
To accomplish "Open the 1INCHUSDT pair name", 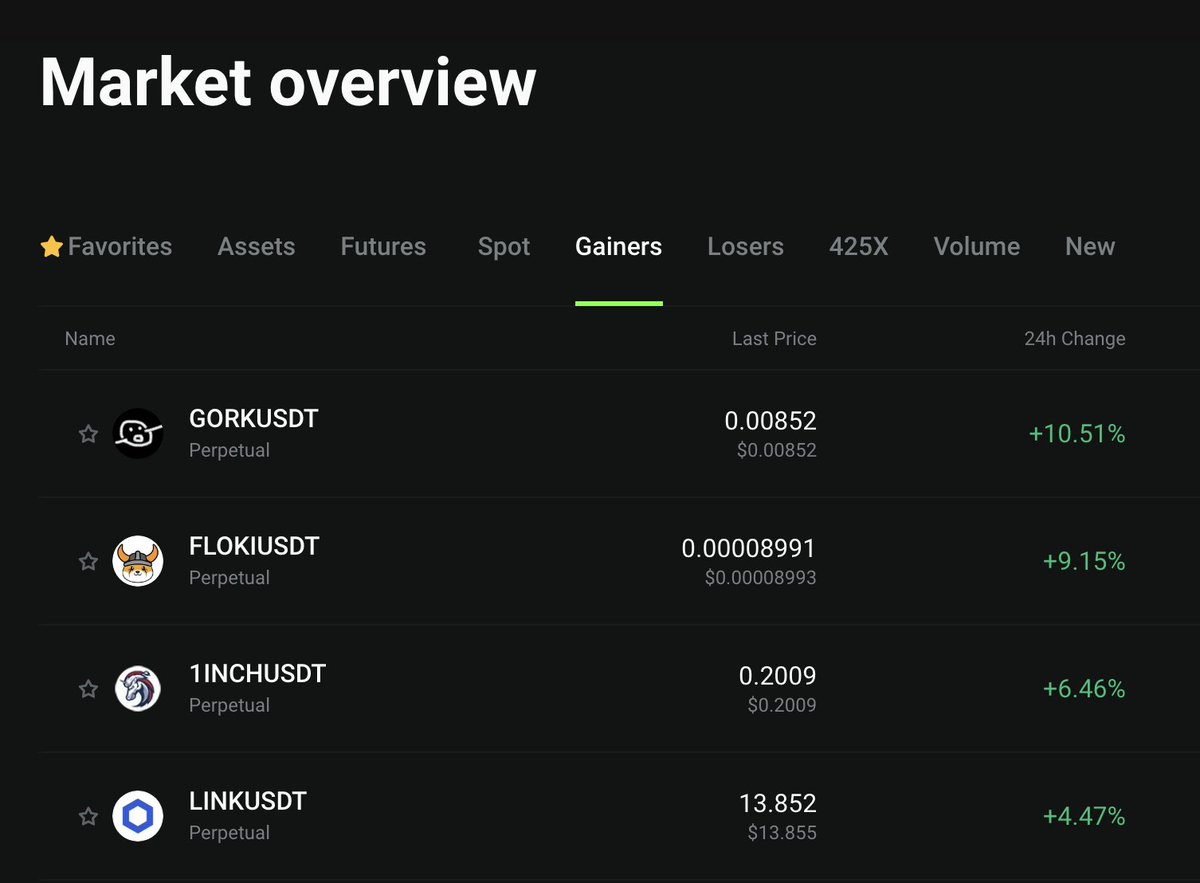I will point(258,674).
